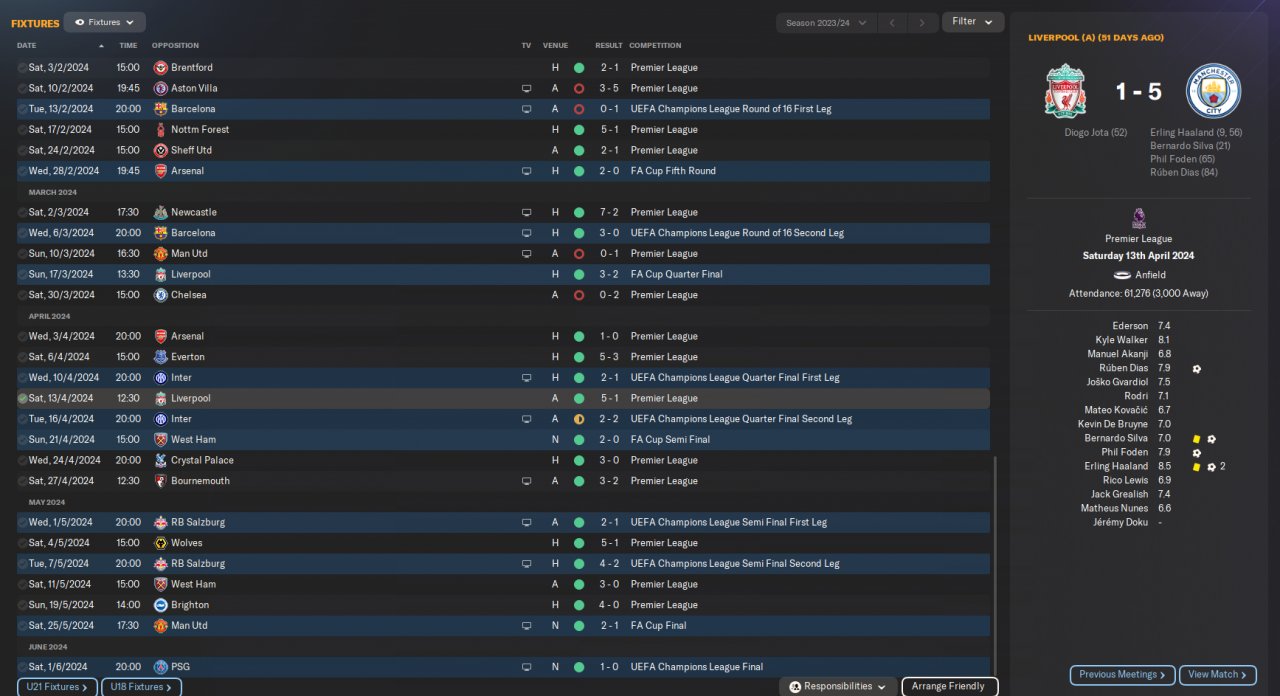Click the Anfield stadium icon

click(x=1122, y=275)
